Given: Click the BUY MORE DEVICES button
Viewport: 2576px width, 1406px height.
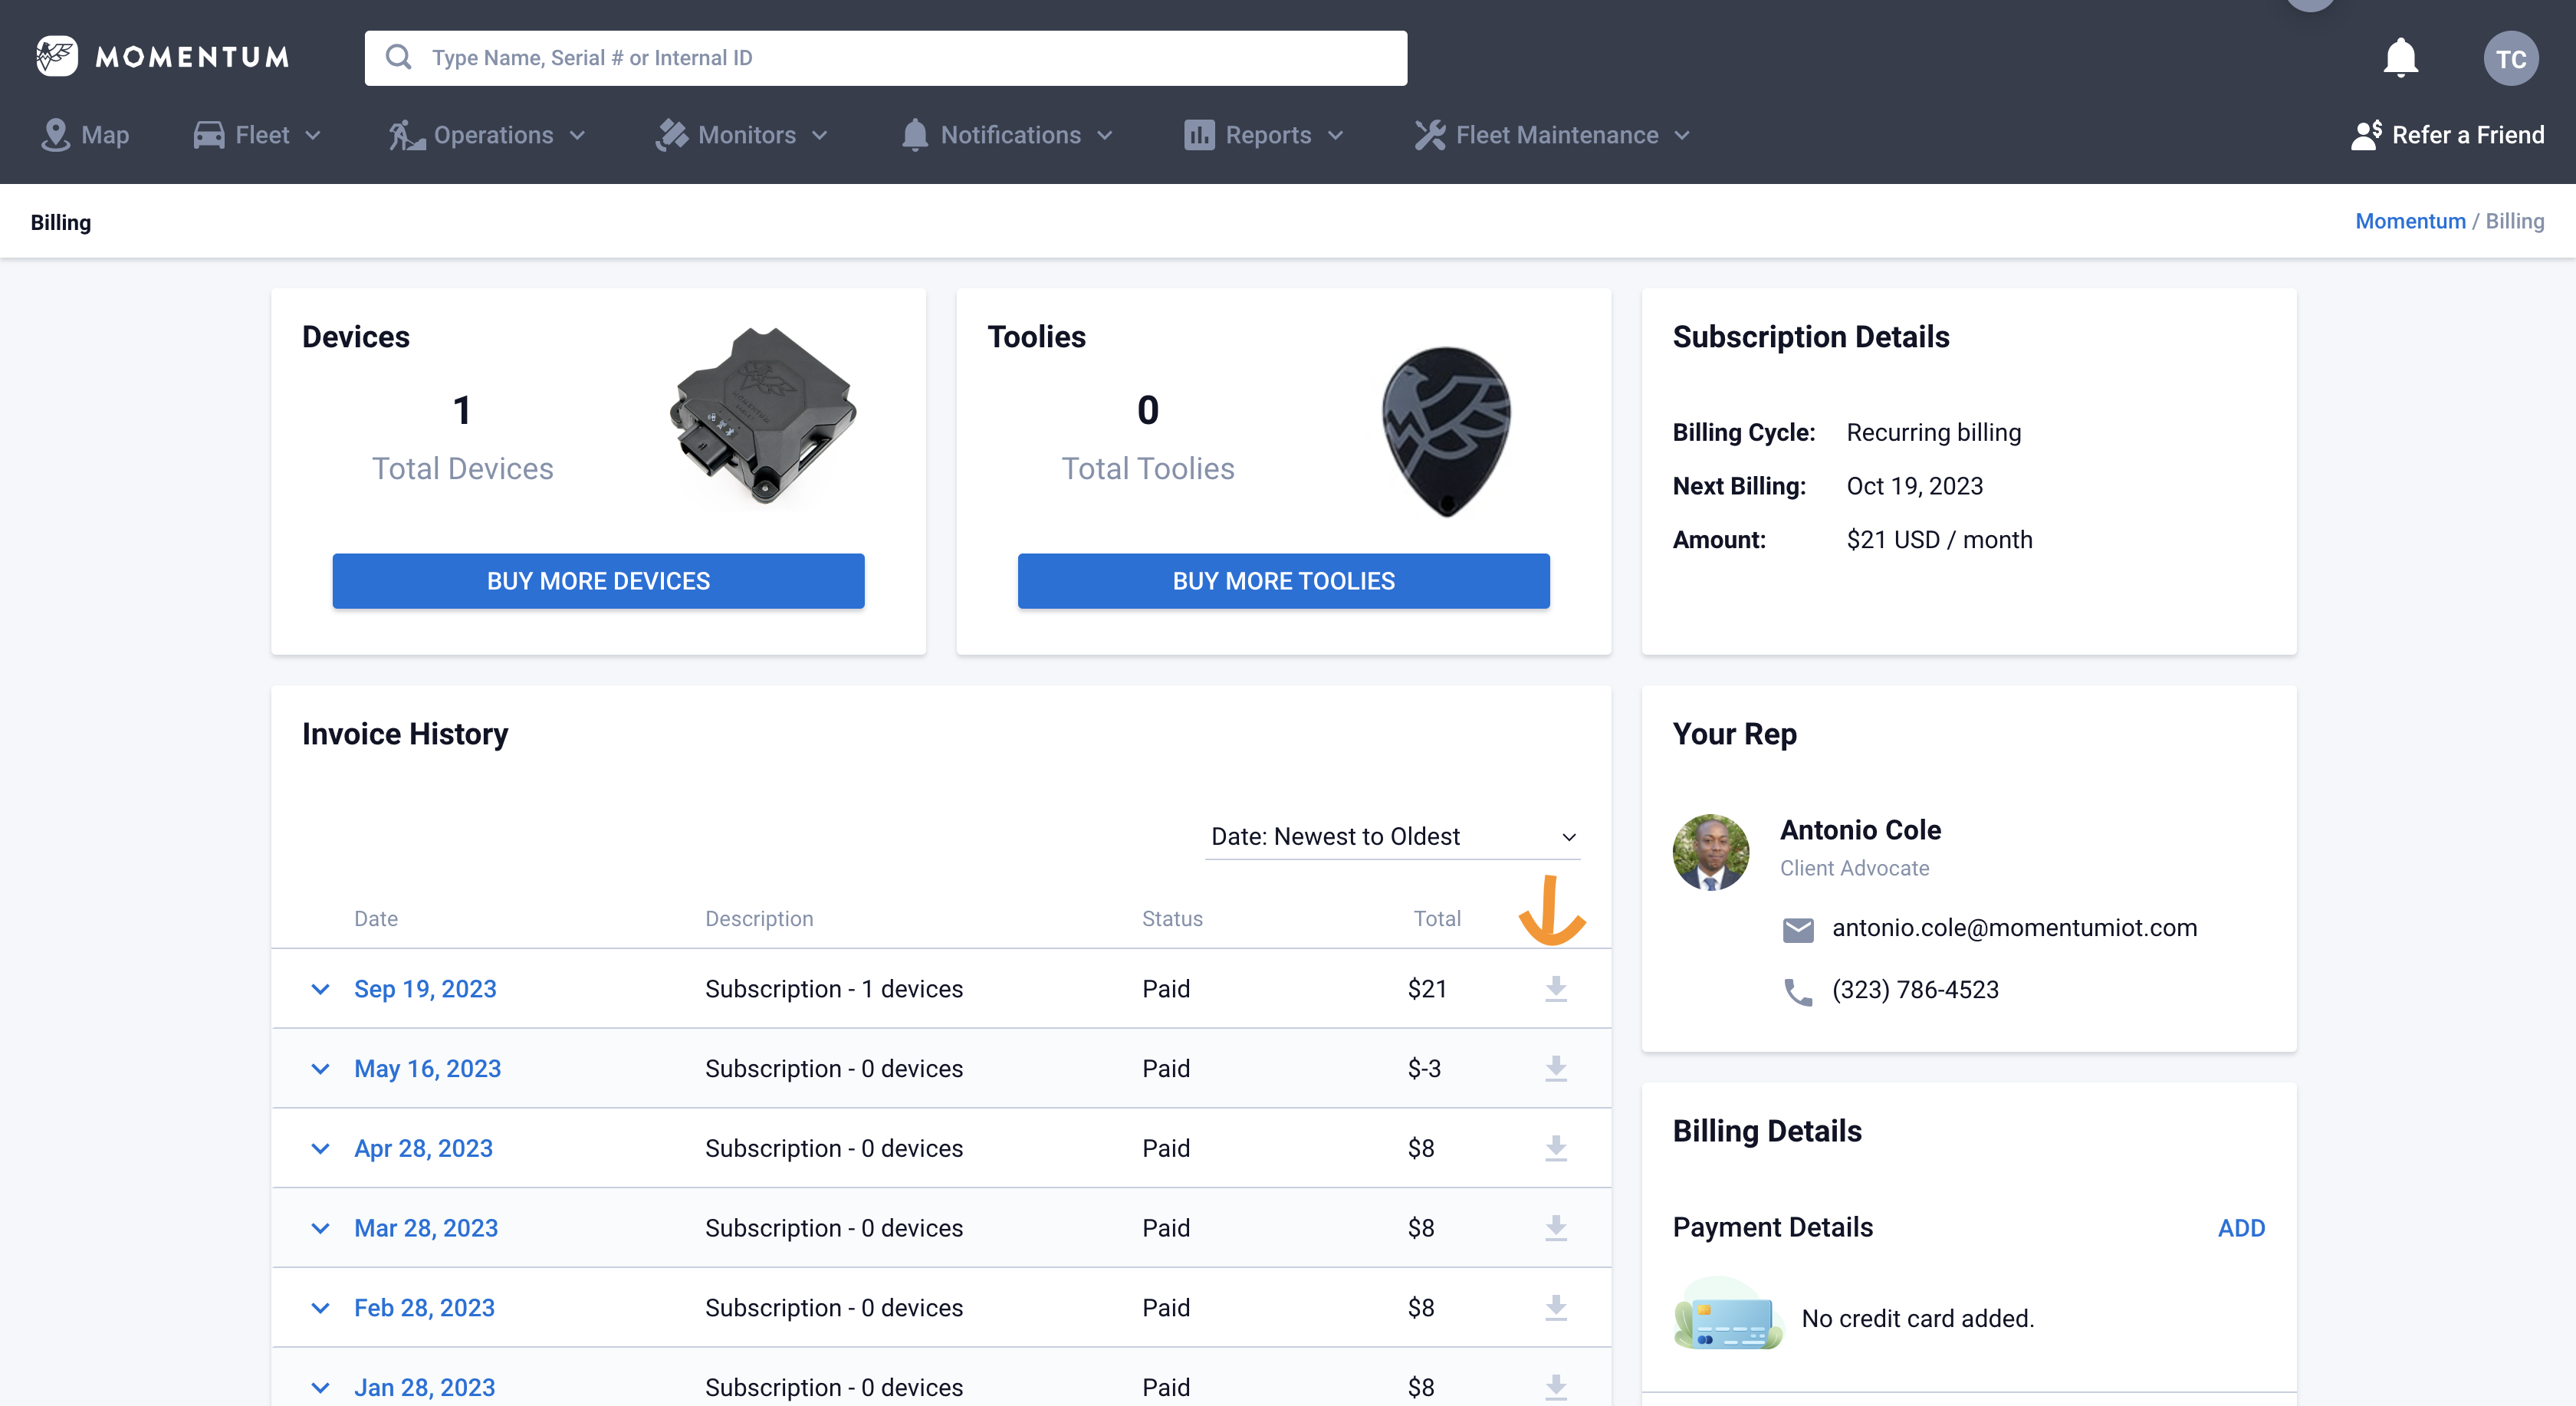Looking at the screenshot, I should [x=598, y=581].
